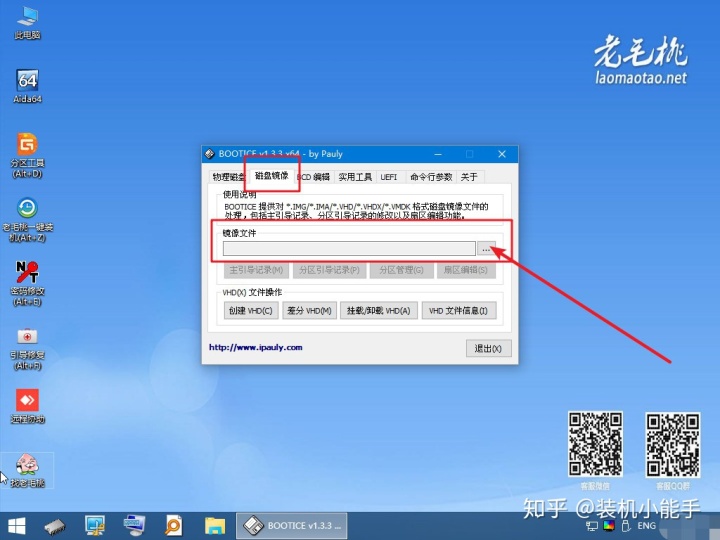Viewport: 720px width, 540px height.
Task: Open the monitor tools taskbar icon
Action: 95,526
